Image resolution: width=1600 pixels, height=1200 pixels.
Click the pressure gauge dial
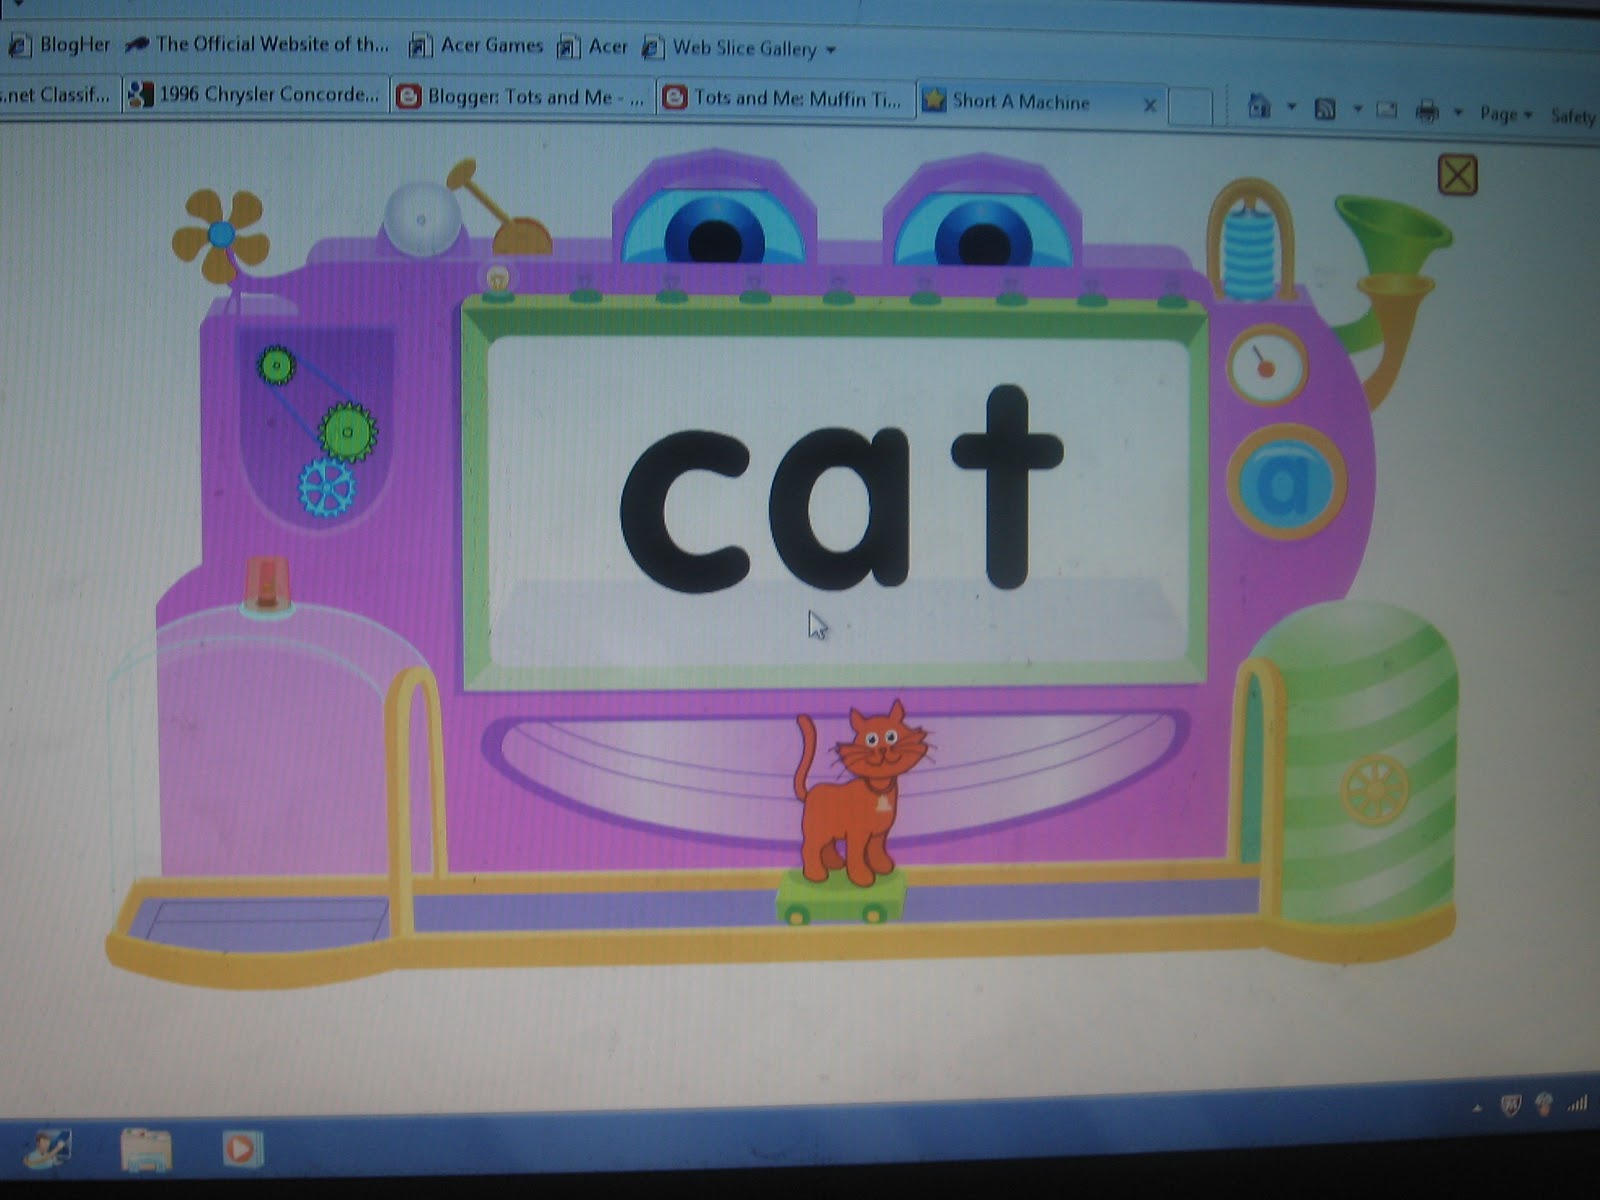pos(1266,365)
